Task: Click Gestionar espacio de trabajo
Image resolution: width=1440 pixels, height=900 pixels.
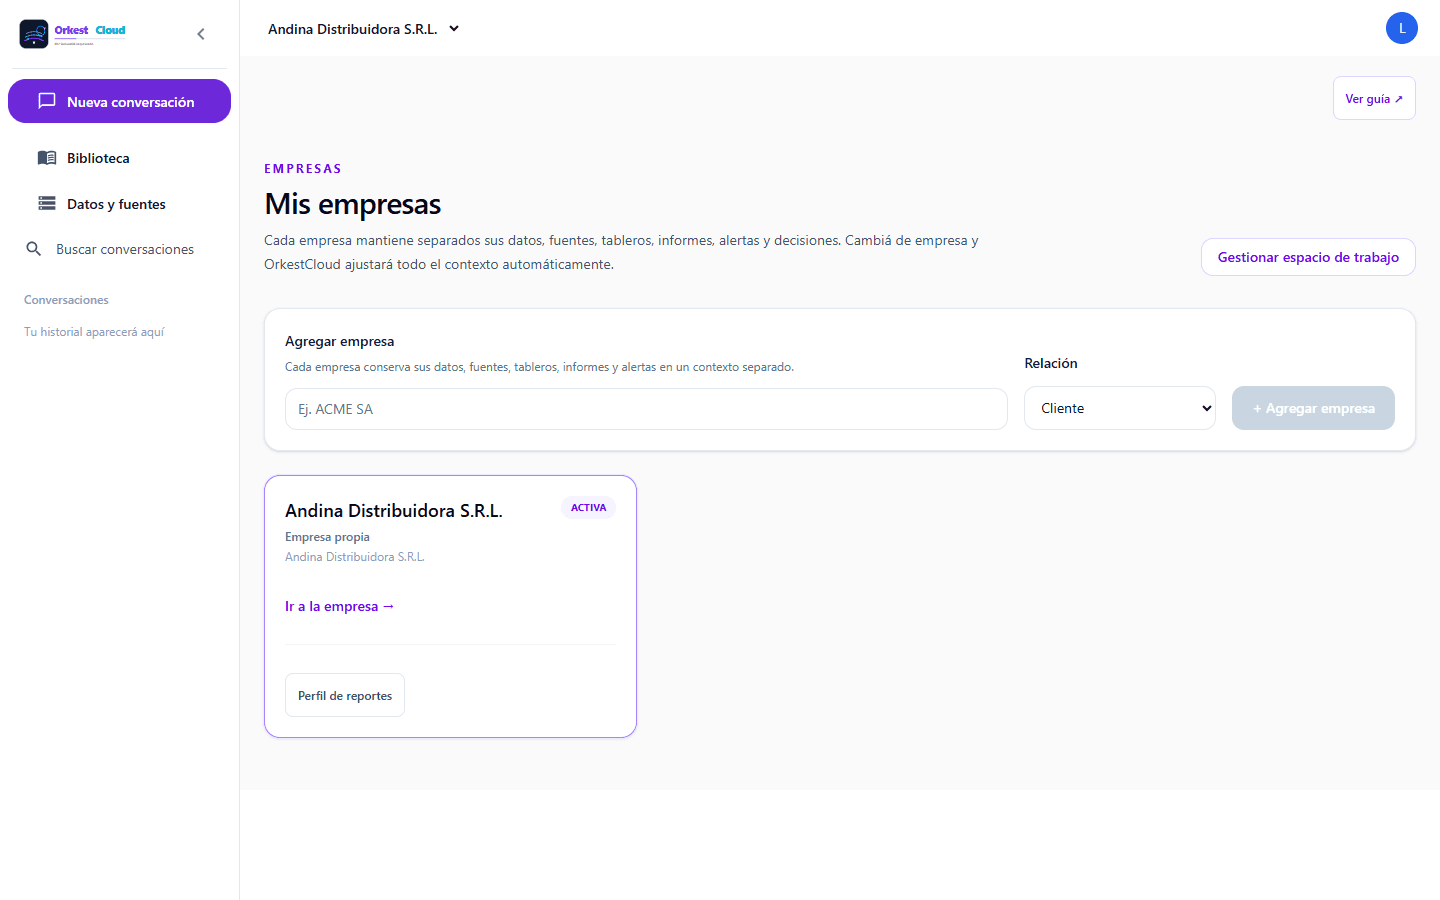Action: coord(1308,257)
